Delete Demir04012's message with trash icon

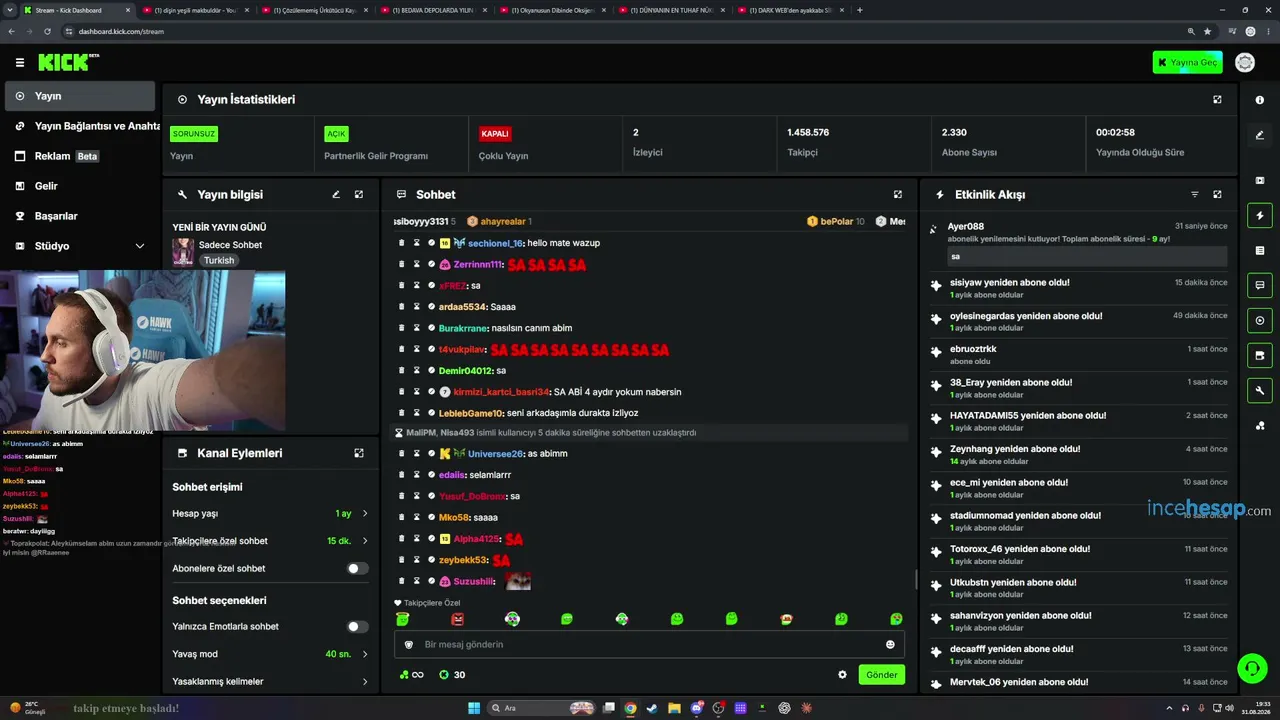click(x=402, y=371)
